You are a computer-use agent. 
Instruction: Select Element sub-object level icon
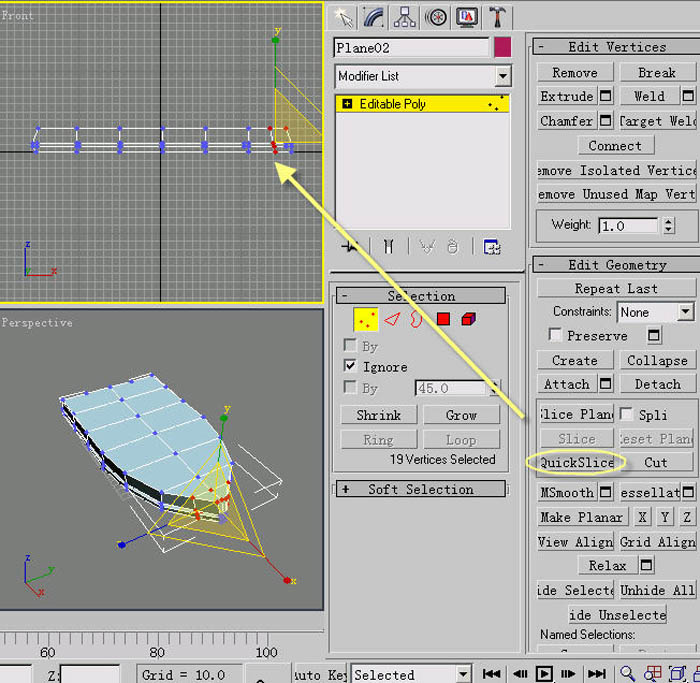[x=469, y=319]
